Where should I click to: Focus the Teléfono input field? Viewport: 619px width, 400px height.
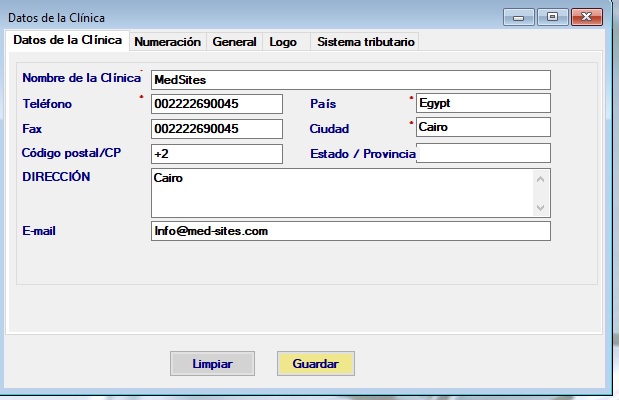217,104
